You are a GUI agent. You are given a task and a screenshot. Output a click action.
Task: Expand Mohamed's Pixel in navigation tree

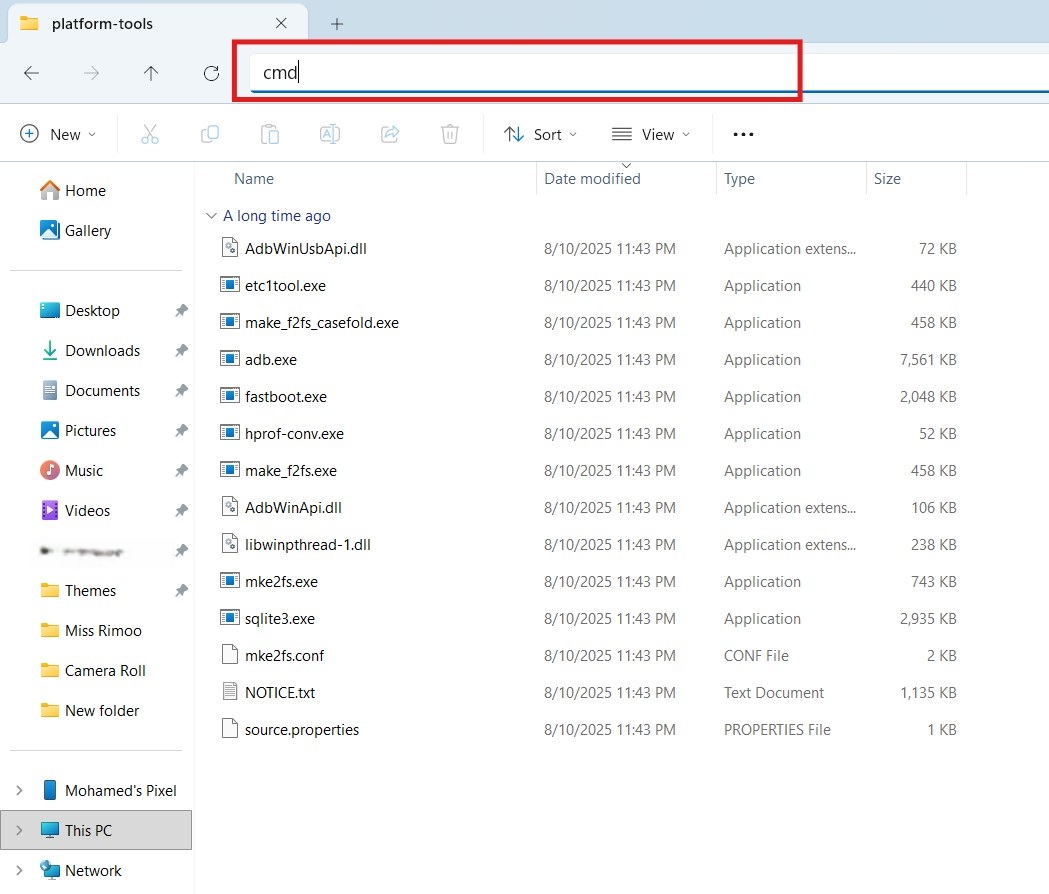pyautogui.click(x=19, y=790)
